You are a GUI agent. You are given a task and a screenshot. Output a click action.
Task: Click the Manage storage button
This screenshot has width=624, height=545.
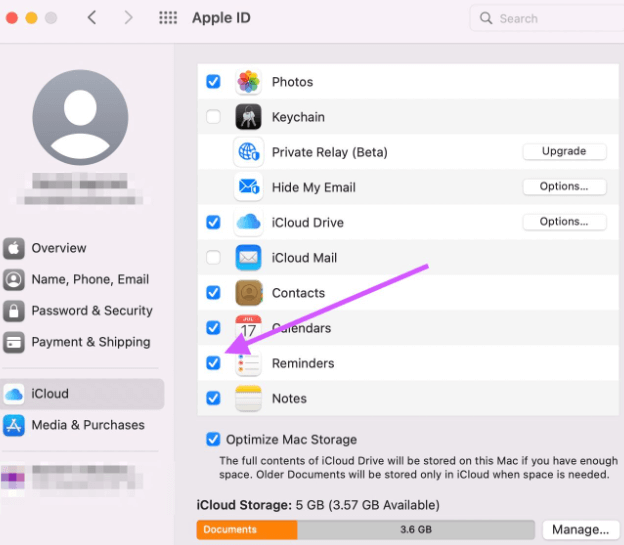point(580,529)
